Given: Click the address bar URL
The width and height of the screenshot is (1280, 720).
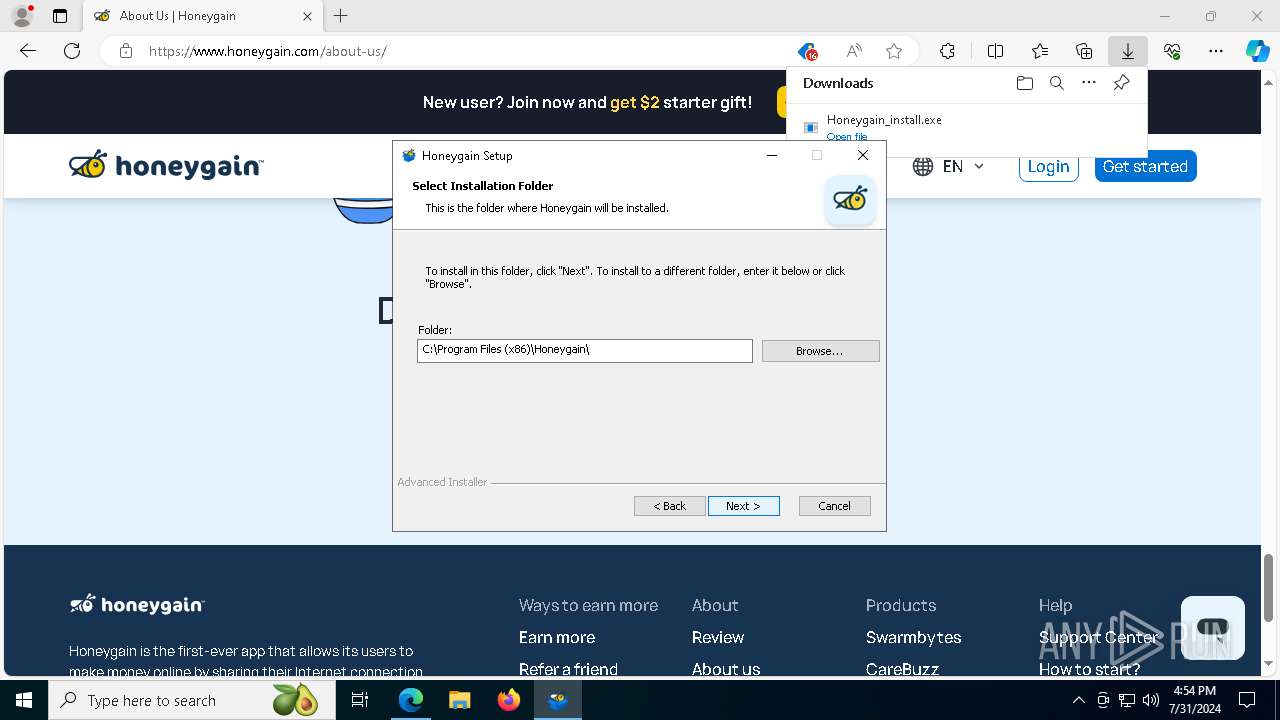Looking at the screenshot, I should point(268,51).
